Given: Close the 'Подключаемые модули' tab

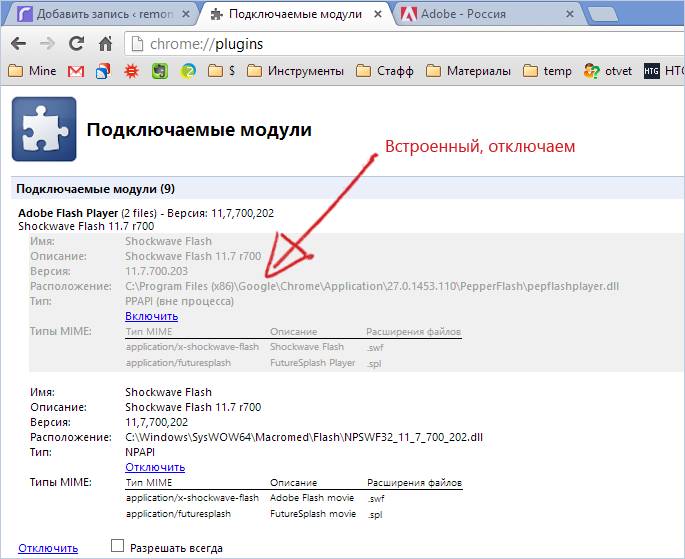Looking at the screenshot, I should [375, 15].
